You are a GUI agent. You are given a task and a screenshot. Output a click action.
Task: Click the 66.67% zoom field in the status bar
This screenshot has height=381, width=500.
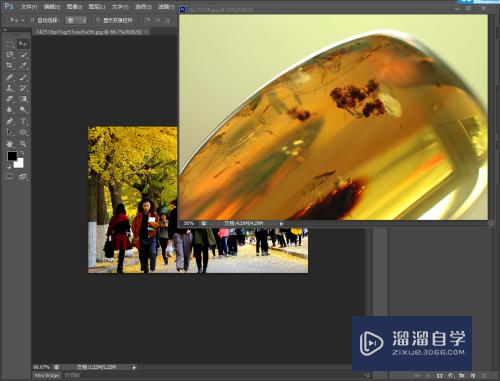pyautogui.click(x=41, y=367)
